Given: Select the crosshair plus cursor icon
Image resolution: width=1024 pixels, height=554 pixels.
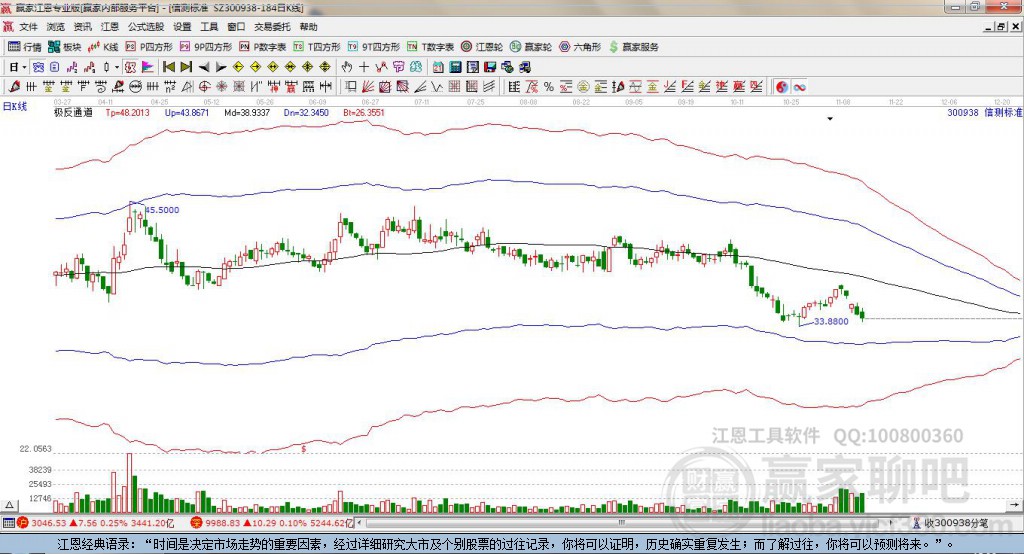Looking at the screenshot, I should 364,67.
